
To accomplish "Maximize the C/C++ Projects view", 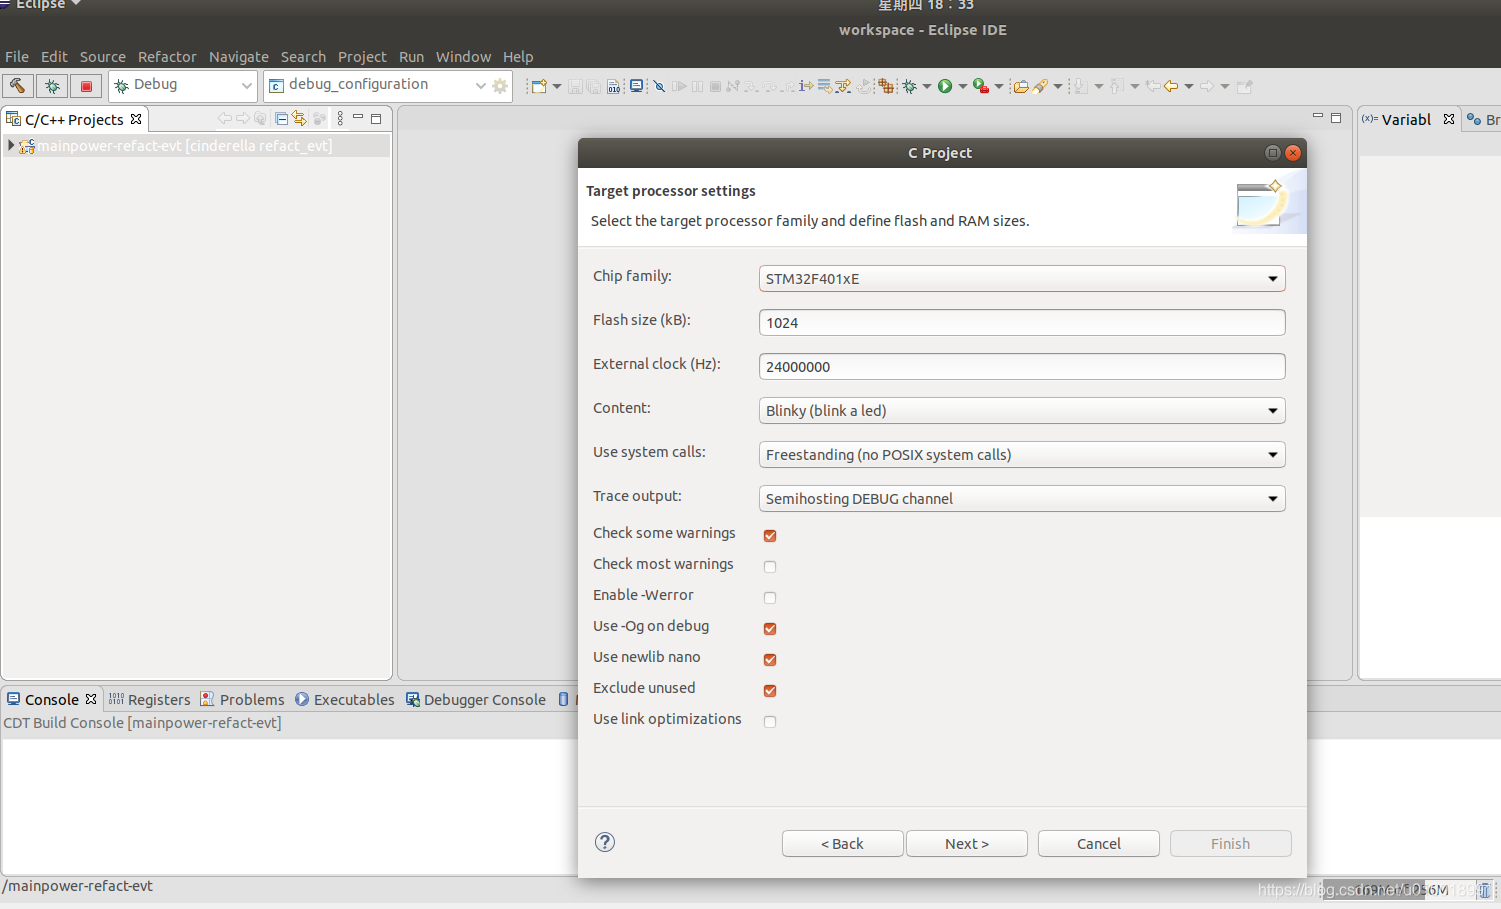I will click(376, 119).
